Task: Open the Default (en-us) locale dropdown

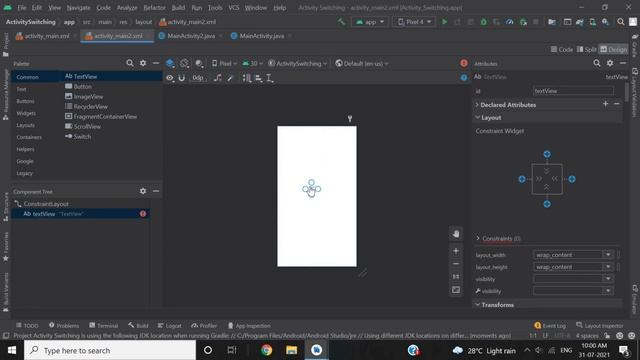Action: (362, 63)
